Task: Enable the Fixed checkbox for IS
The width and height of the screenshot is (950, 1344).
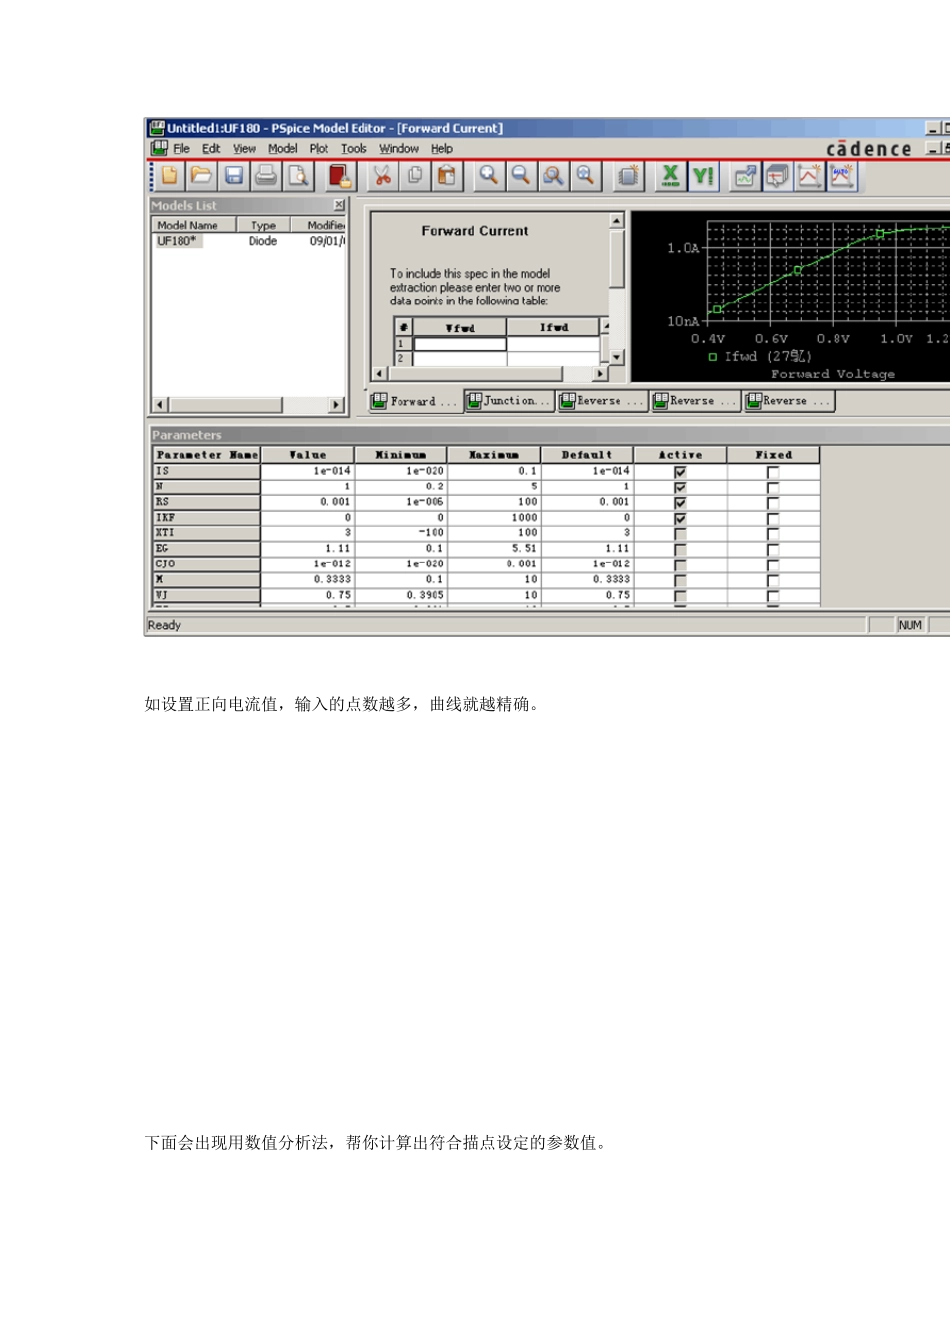Action: point(773,471)
